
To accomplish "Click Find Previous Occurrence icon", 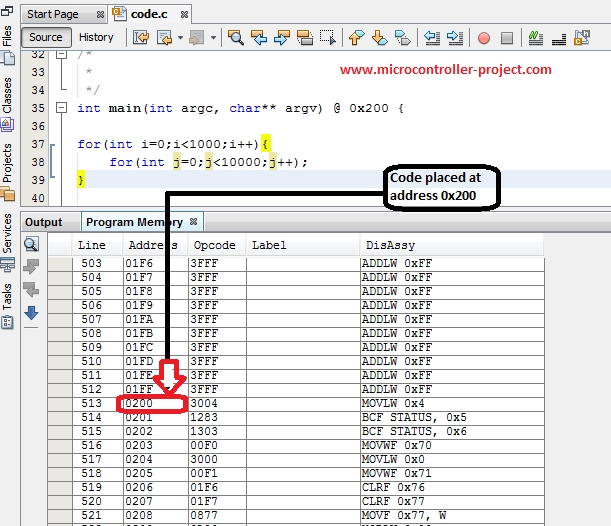I will tap(259, 38).
